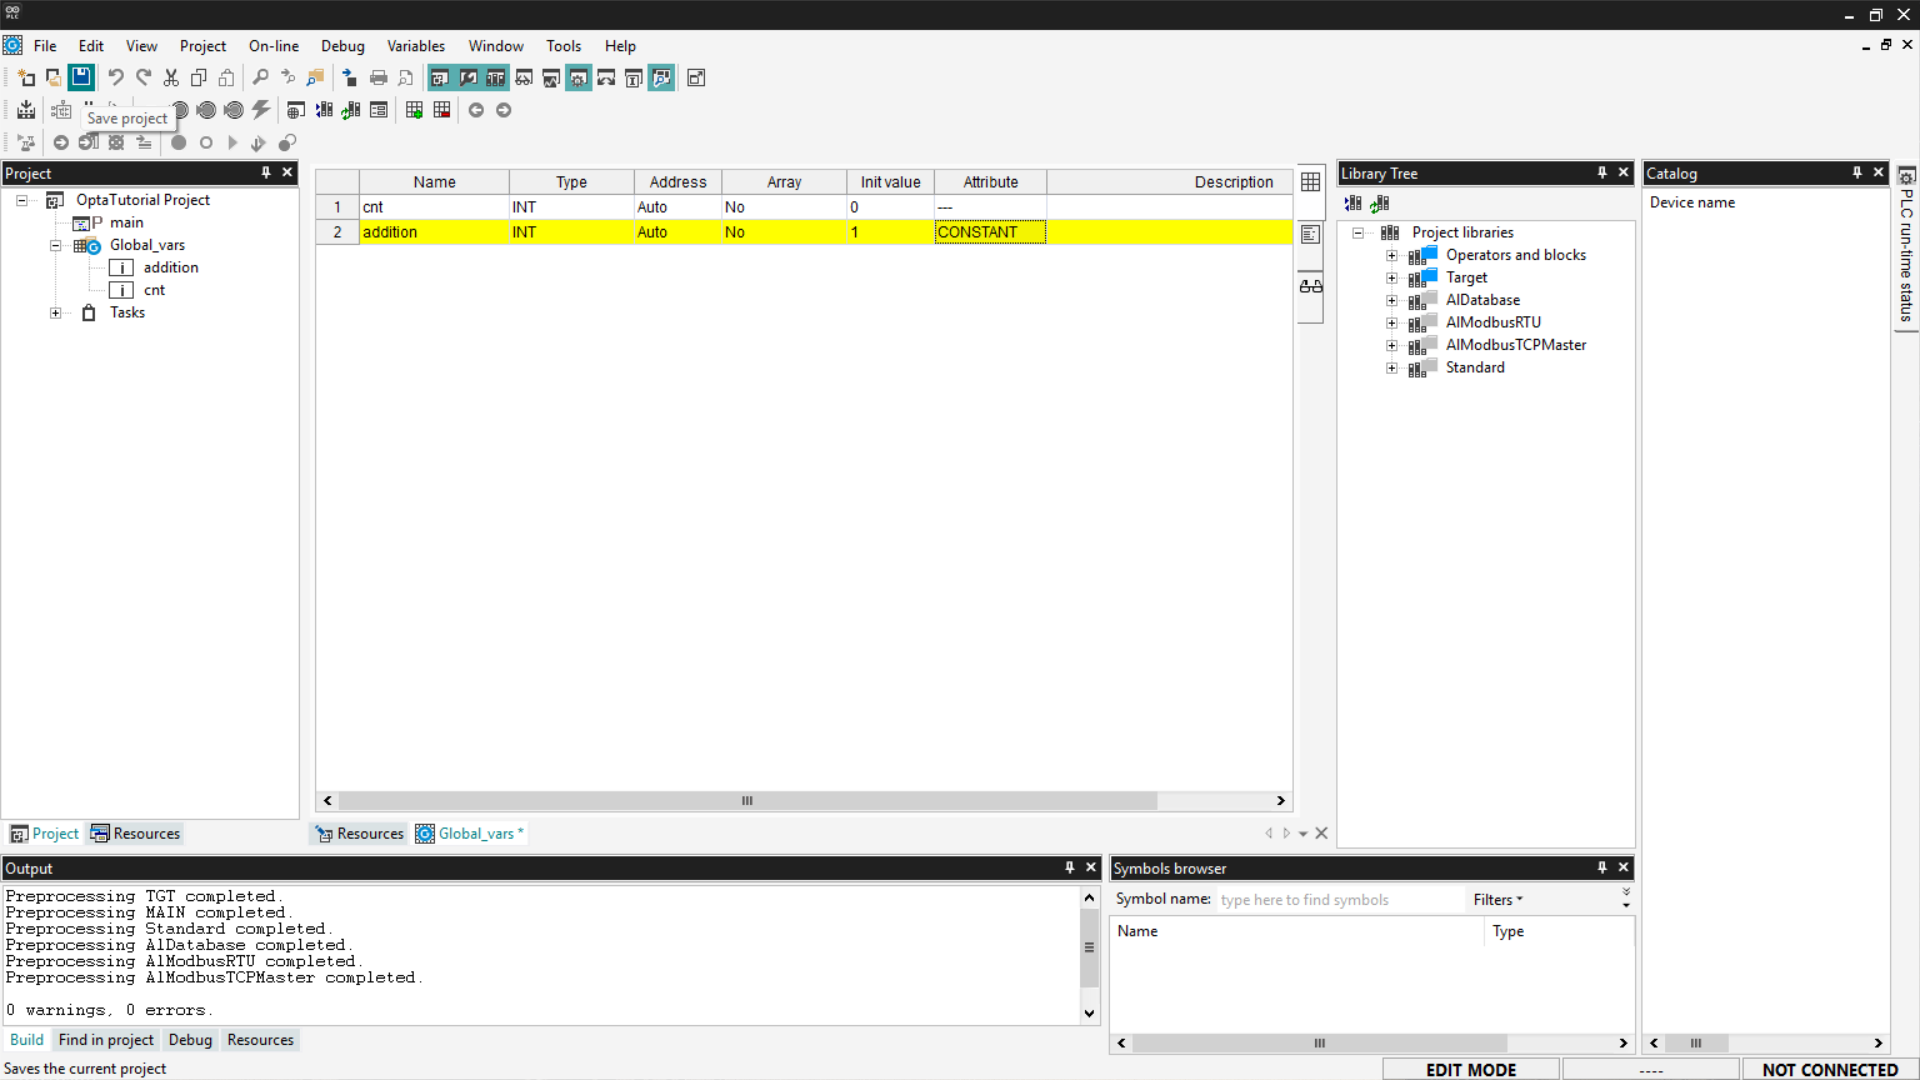The image size is (1920, 1080).
Task: Click the Undo arrow icon
Action: [116, 77]
